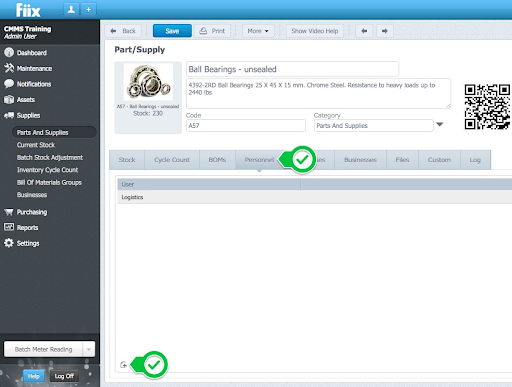Click the Category field Parts And Supplies
The image size is (512, 387).
[x=374, y=126]
